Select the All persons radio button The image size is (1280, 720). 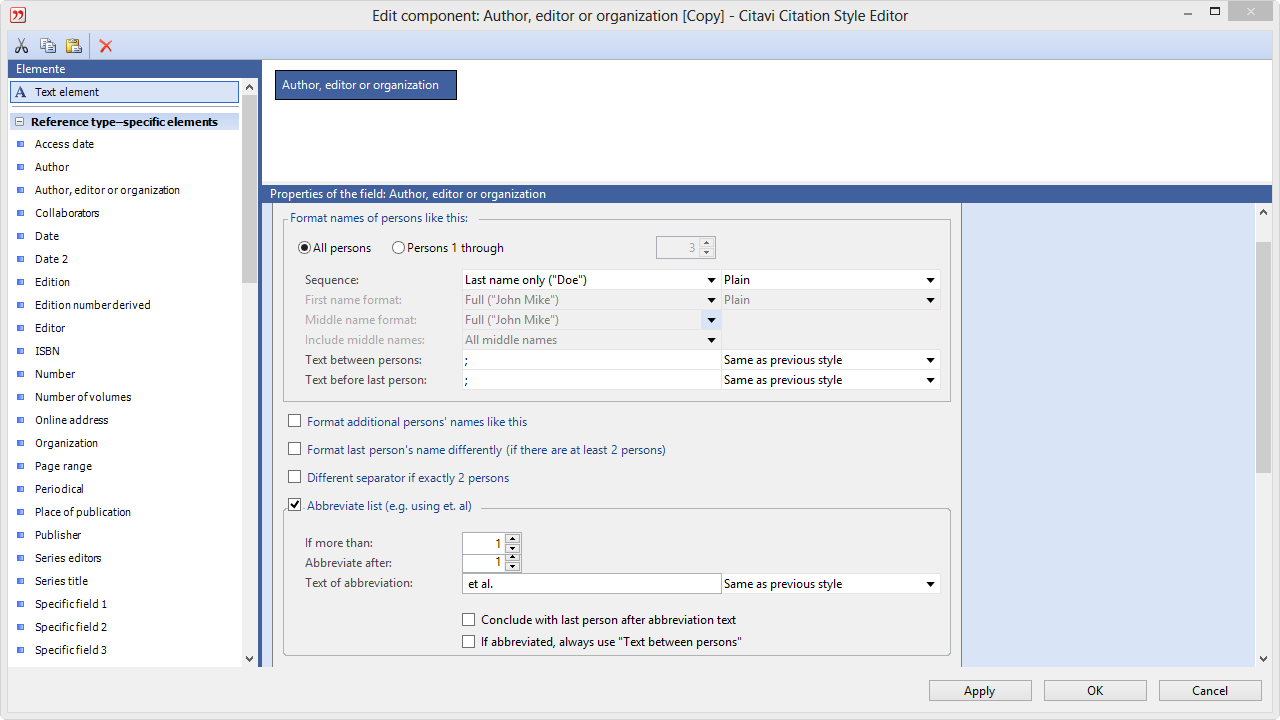(304, 248)
